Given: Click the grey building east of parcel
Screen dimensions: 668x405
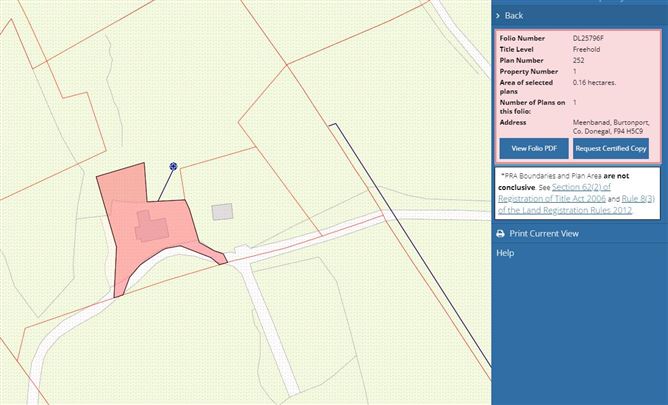Looking at the screenshot, I should pos(222,212).
